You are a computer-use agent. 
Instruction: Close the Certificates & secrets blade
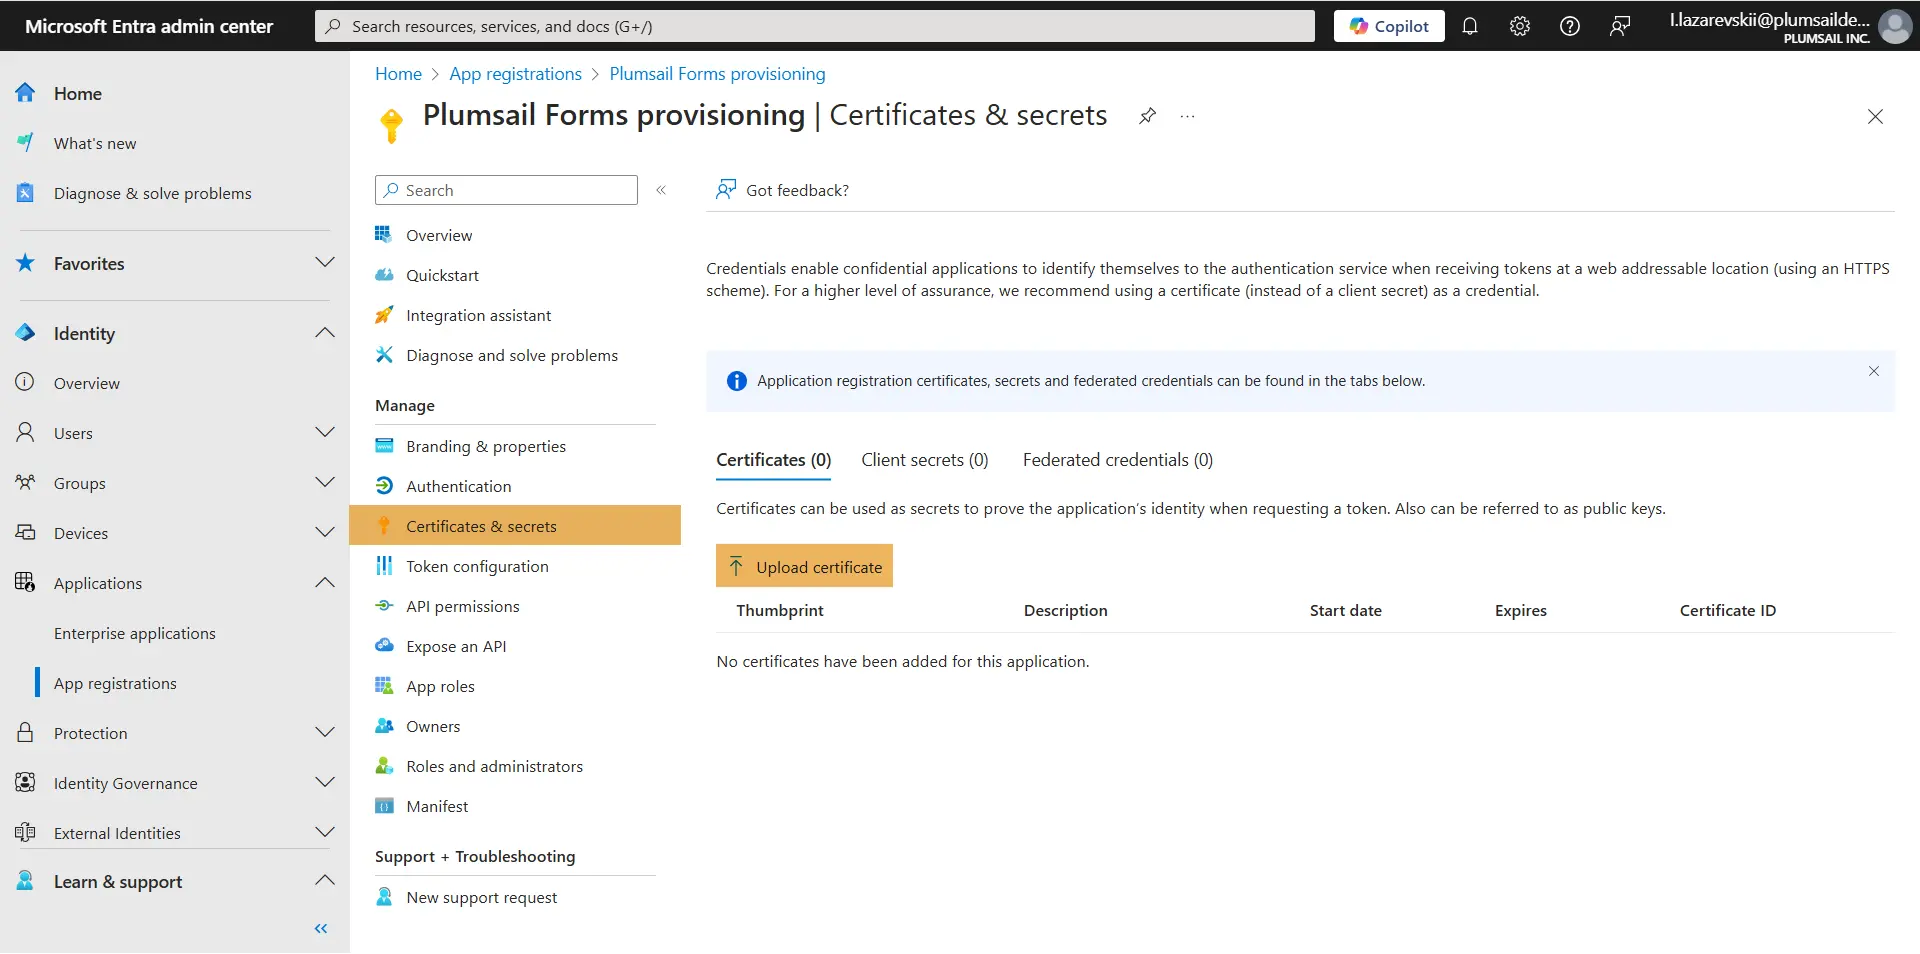(x=1875, y=117)
